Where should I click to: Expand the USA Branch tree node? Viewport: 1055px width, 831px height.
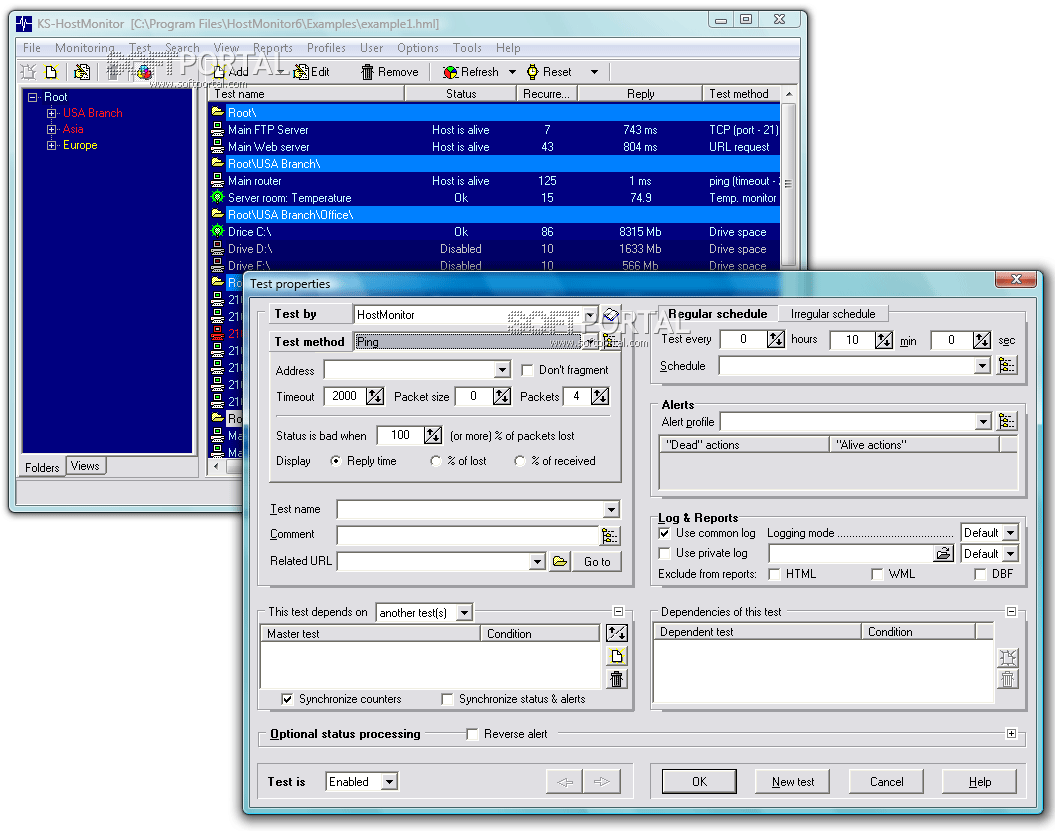click(x=51, y=113)
